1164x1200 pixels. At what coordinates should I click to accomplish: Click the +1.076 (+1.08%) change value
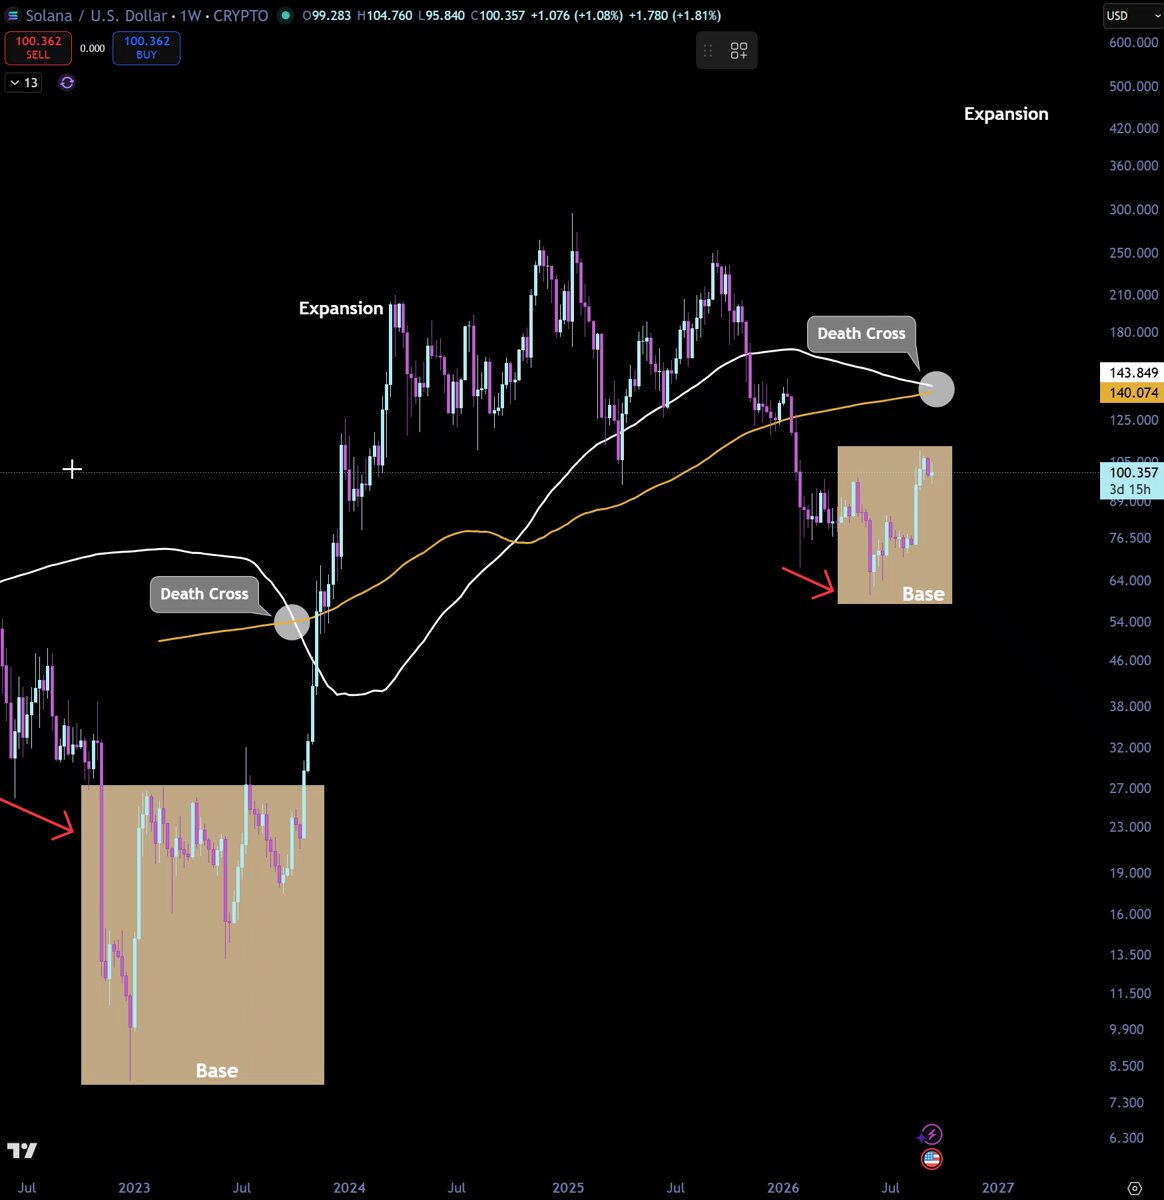click(576, 16)
